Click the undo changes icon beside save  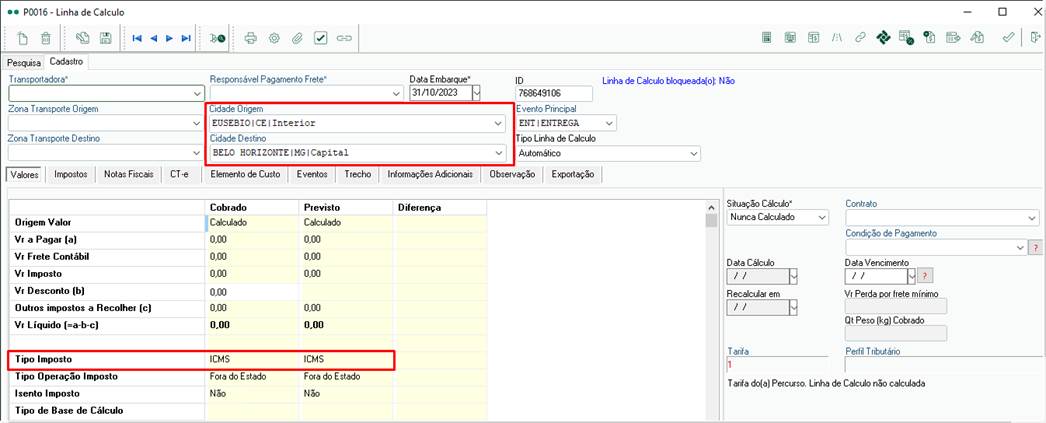pos(83,38)
